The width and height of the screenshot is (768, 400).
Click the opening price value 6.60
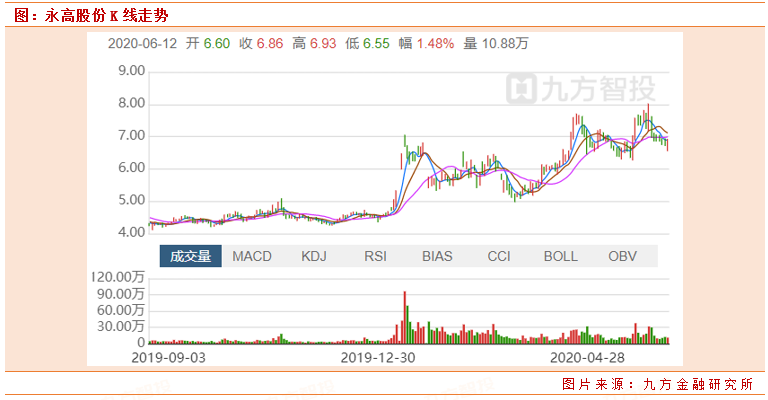point(217,44)
